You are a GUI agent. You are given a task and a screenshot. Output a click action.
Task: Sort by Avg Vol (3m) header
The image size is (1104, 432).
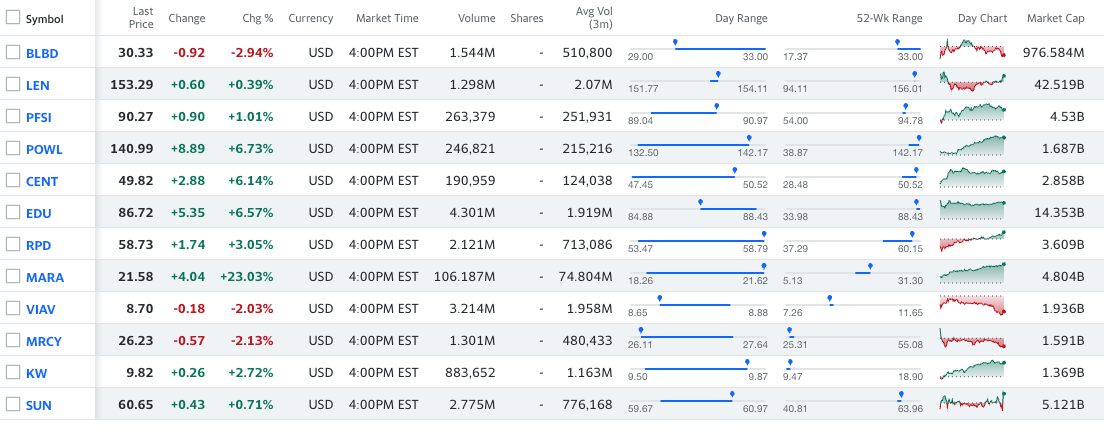coord(594,18)
